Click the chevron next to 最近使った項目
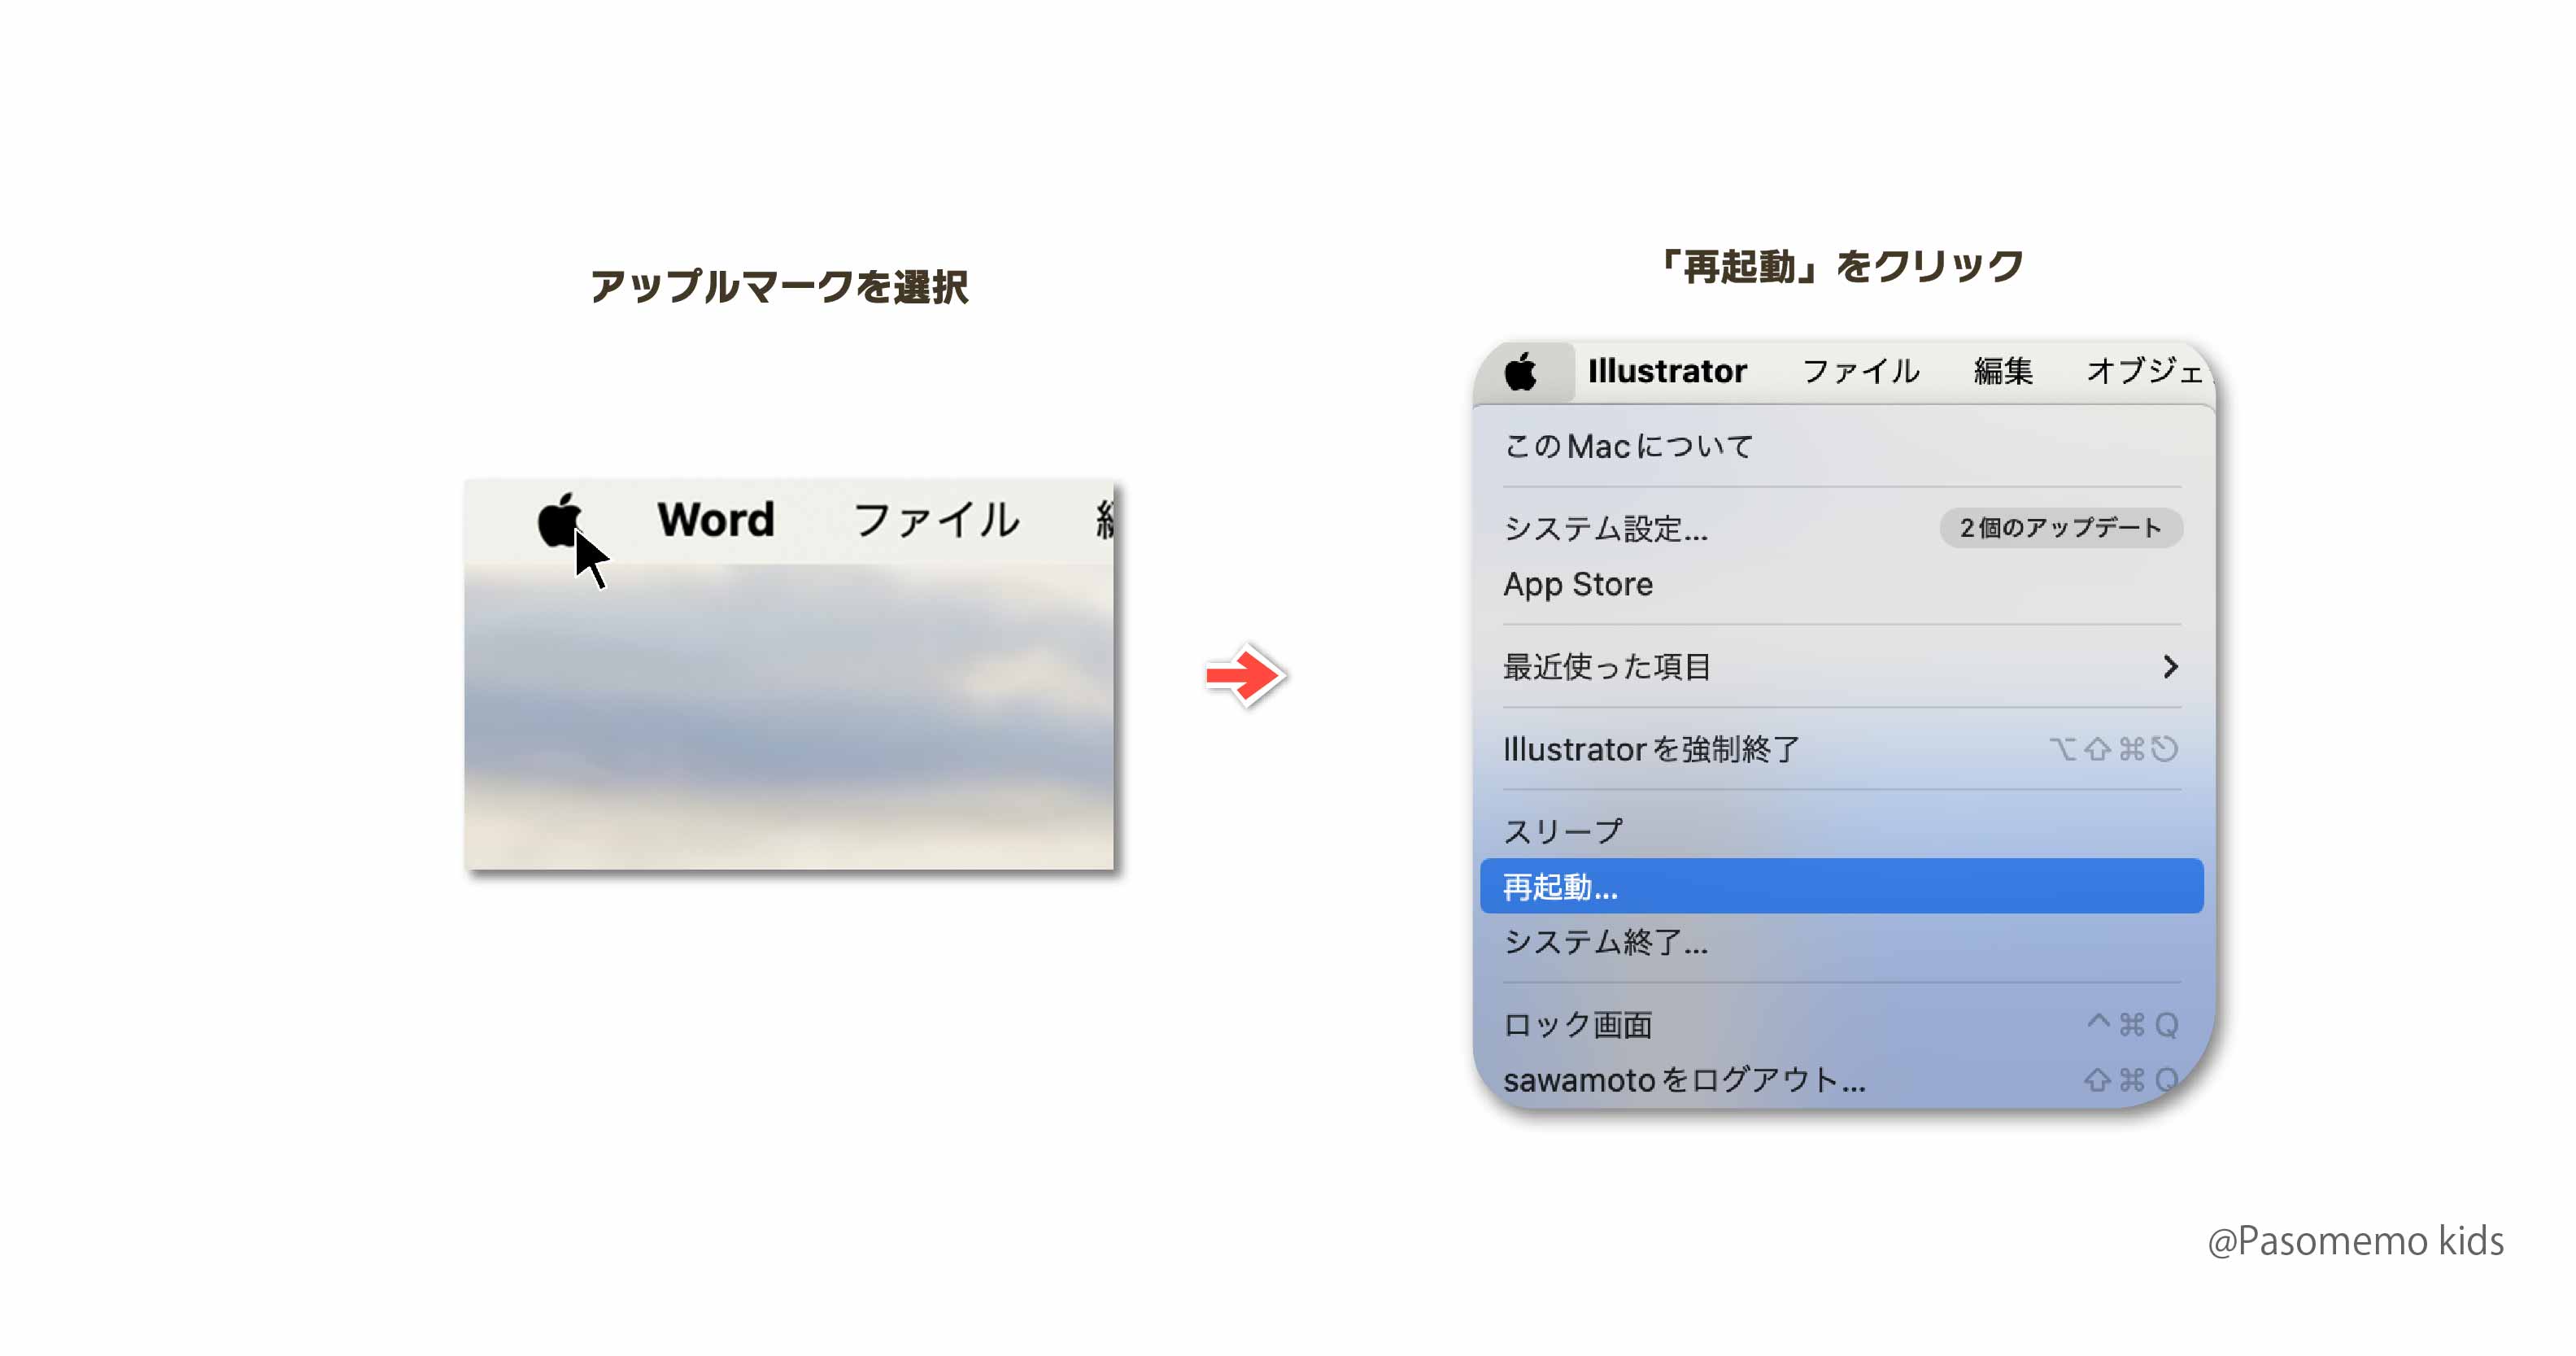 tap(2170, 667)
